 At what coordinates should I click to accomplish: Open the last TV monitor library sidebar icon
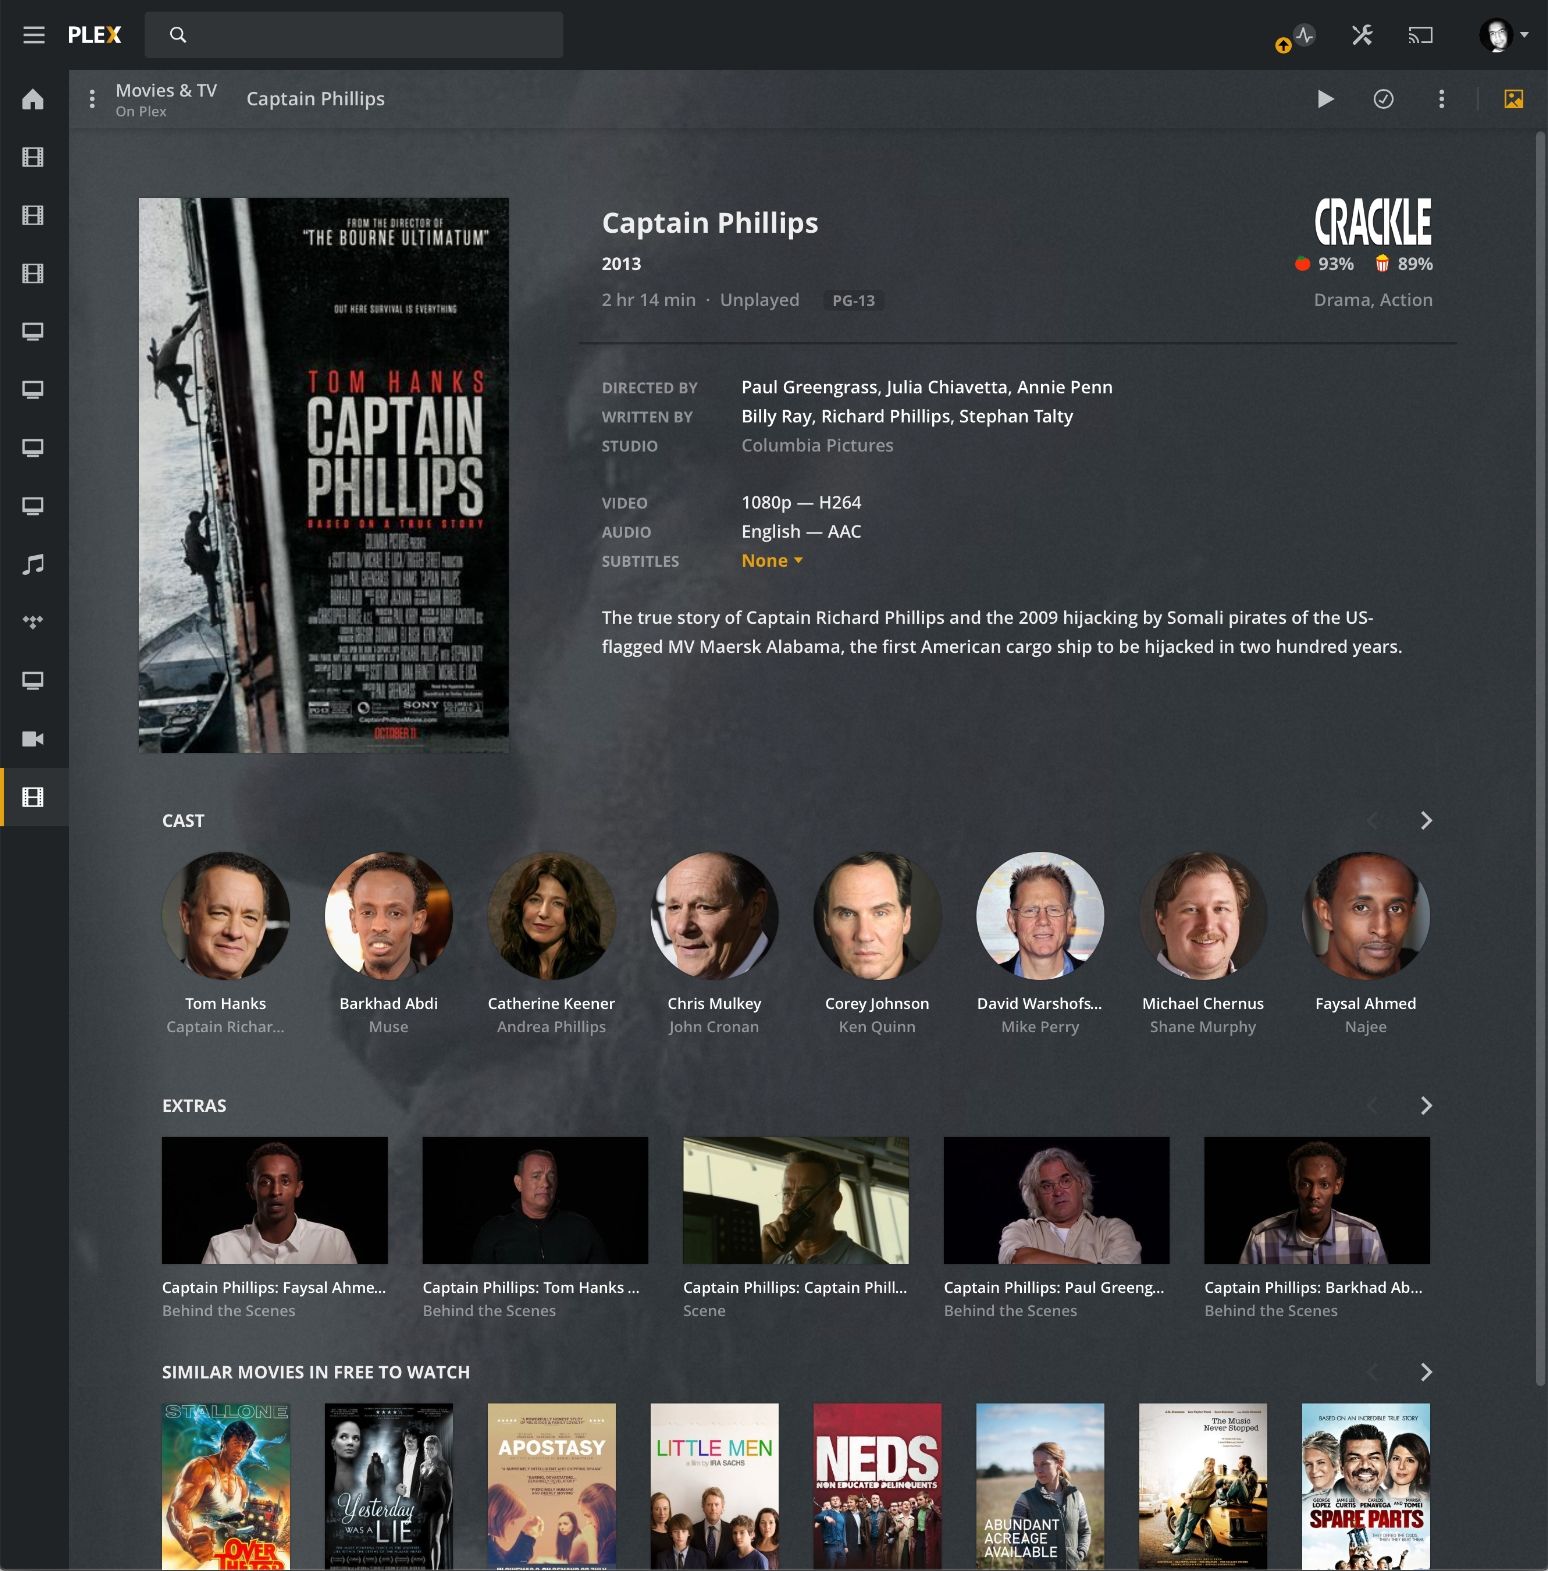pos(33,680)
